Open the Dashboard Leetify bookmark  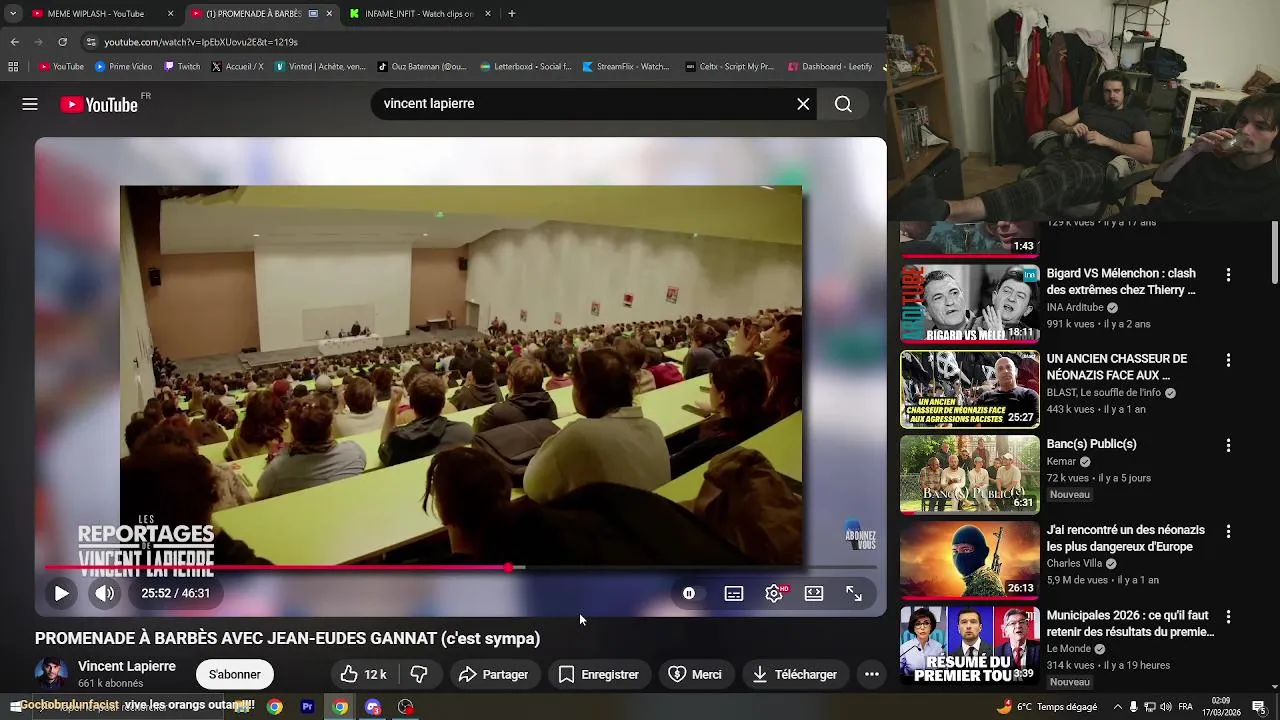(830, 67)
